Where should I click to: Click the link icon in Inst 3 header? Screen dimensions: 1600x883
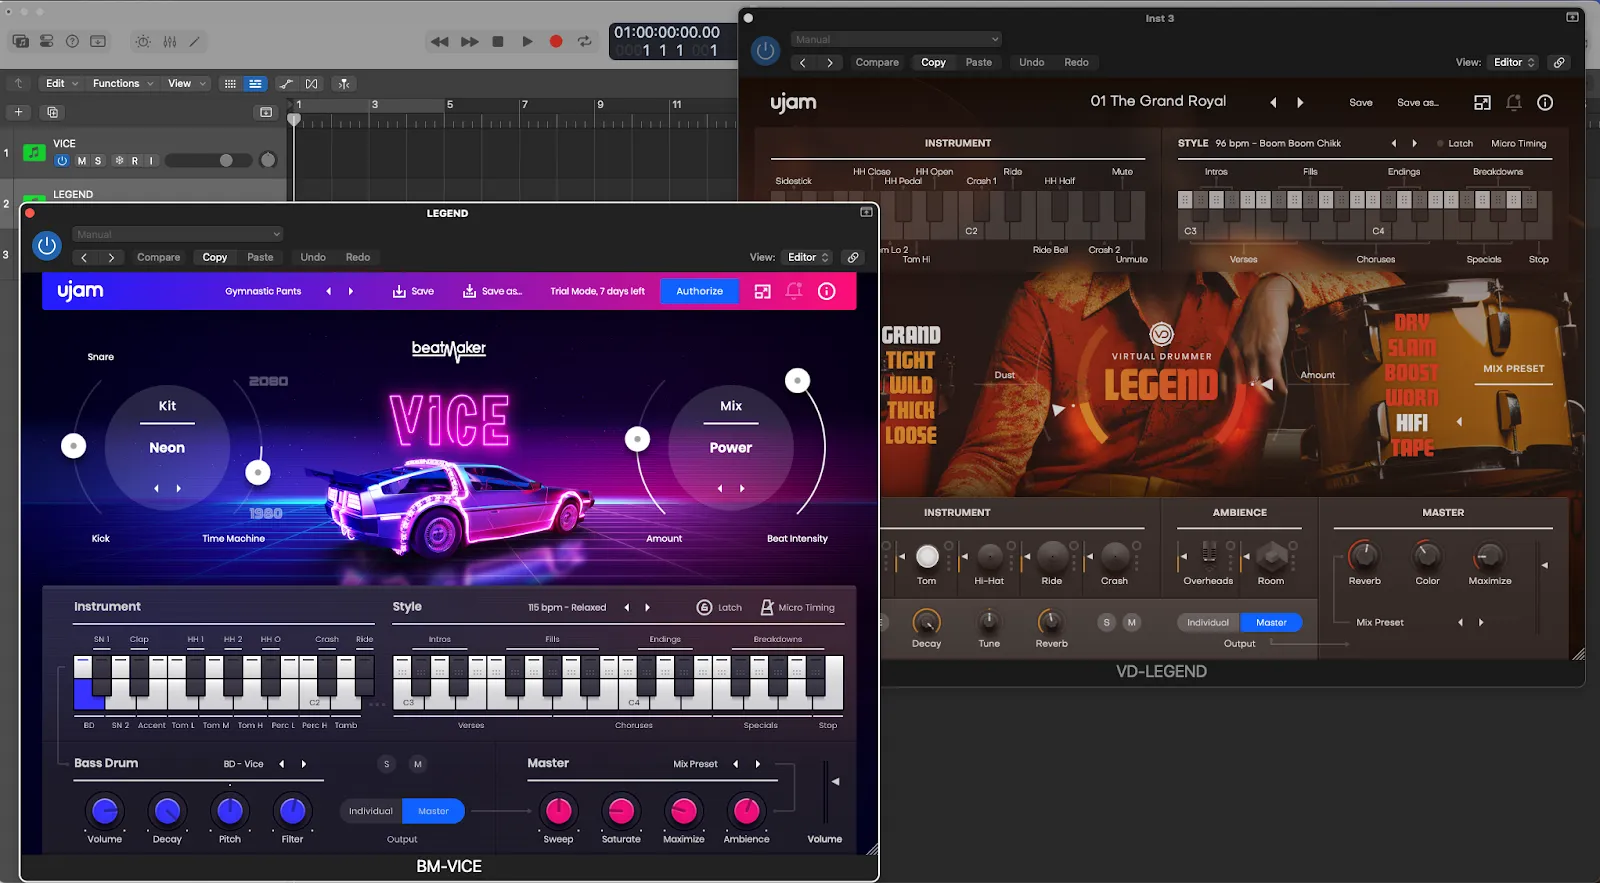[1559, 62]
